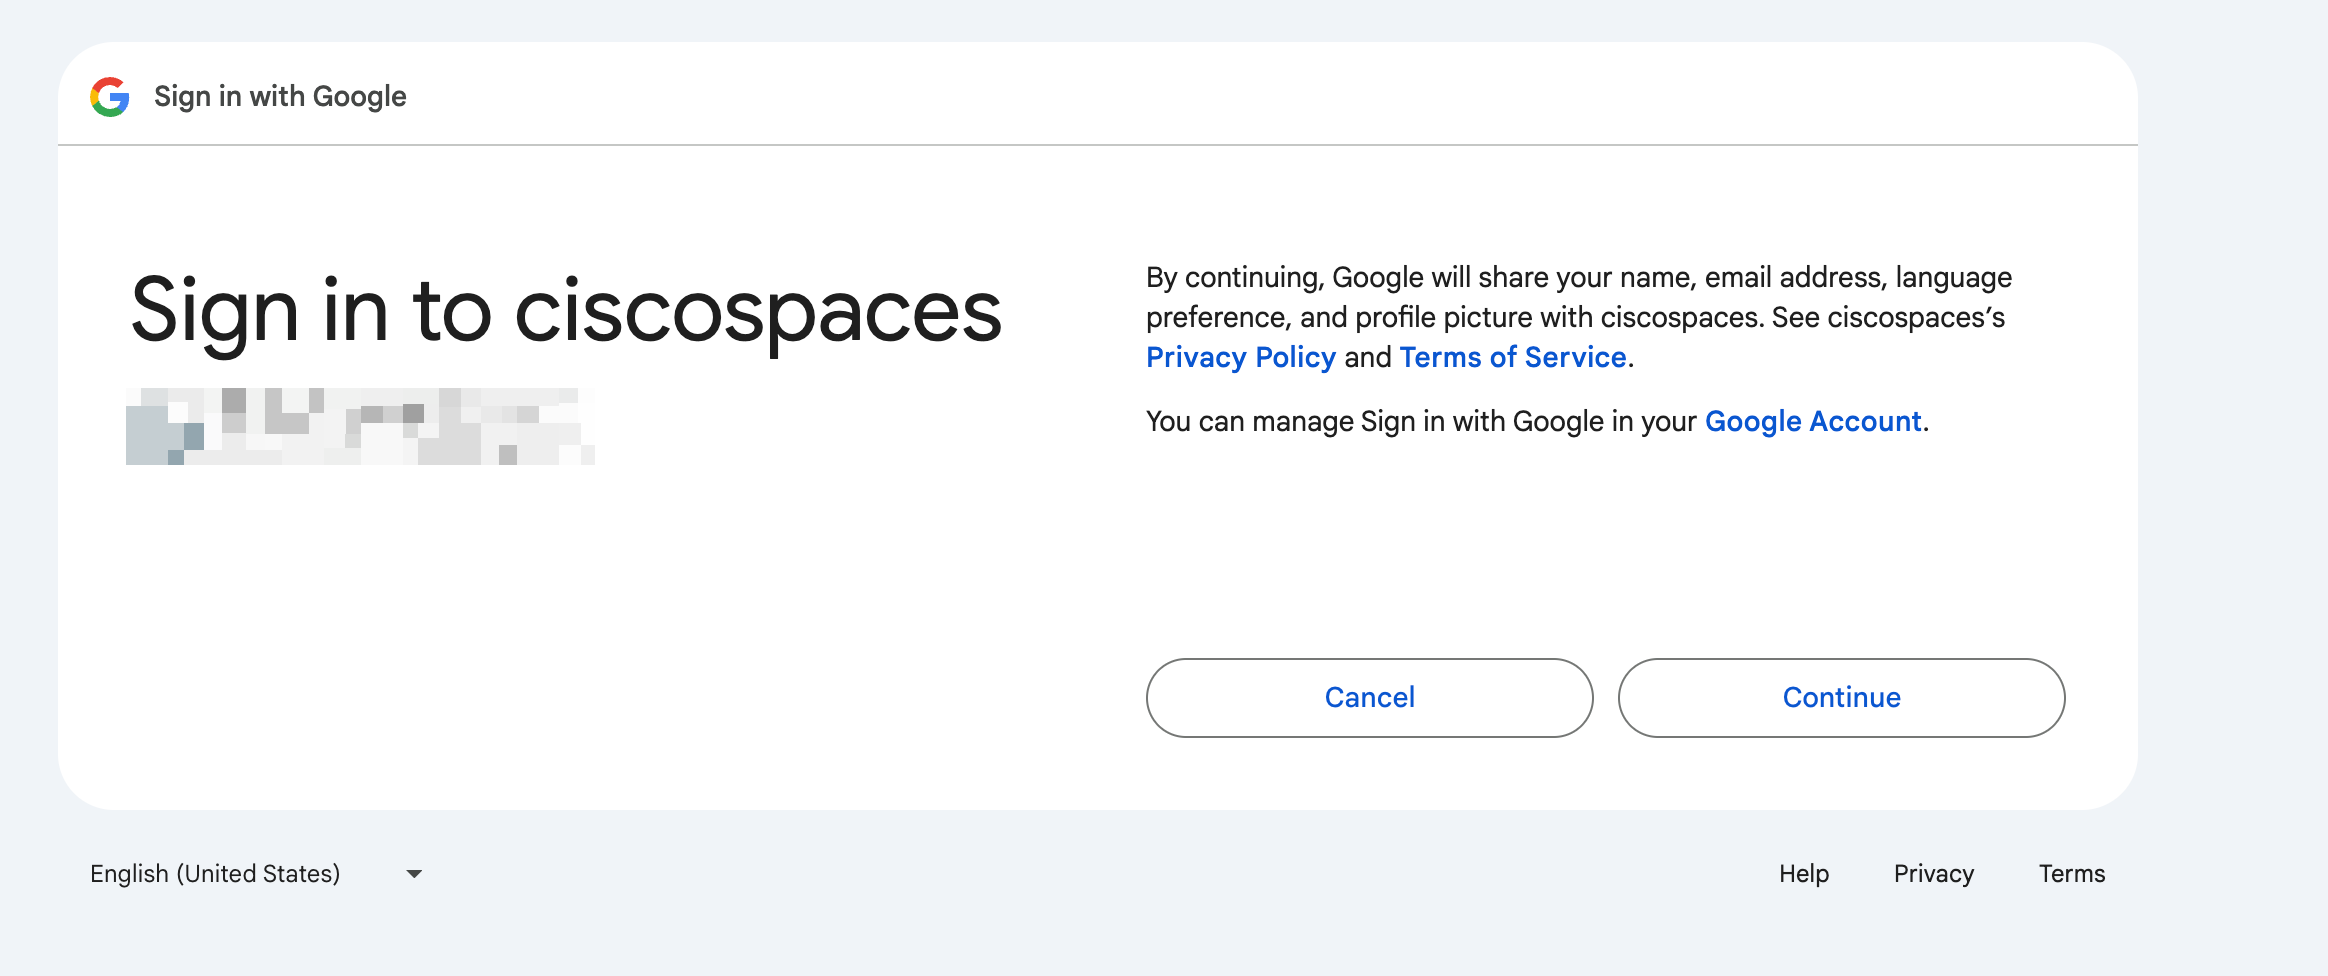2328x976 pixels.
Task: Click the white sign-in card background
Action: pos(600,620)
